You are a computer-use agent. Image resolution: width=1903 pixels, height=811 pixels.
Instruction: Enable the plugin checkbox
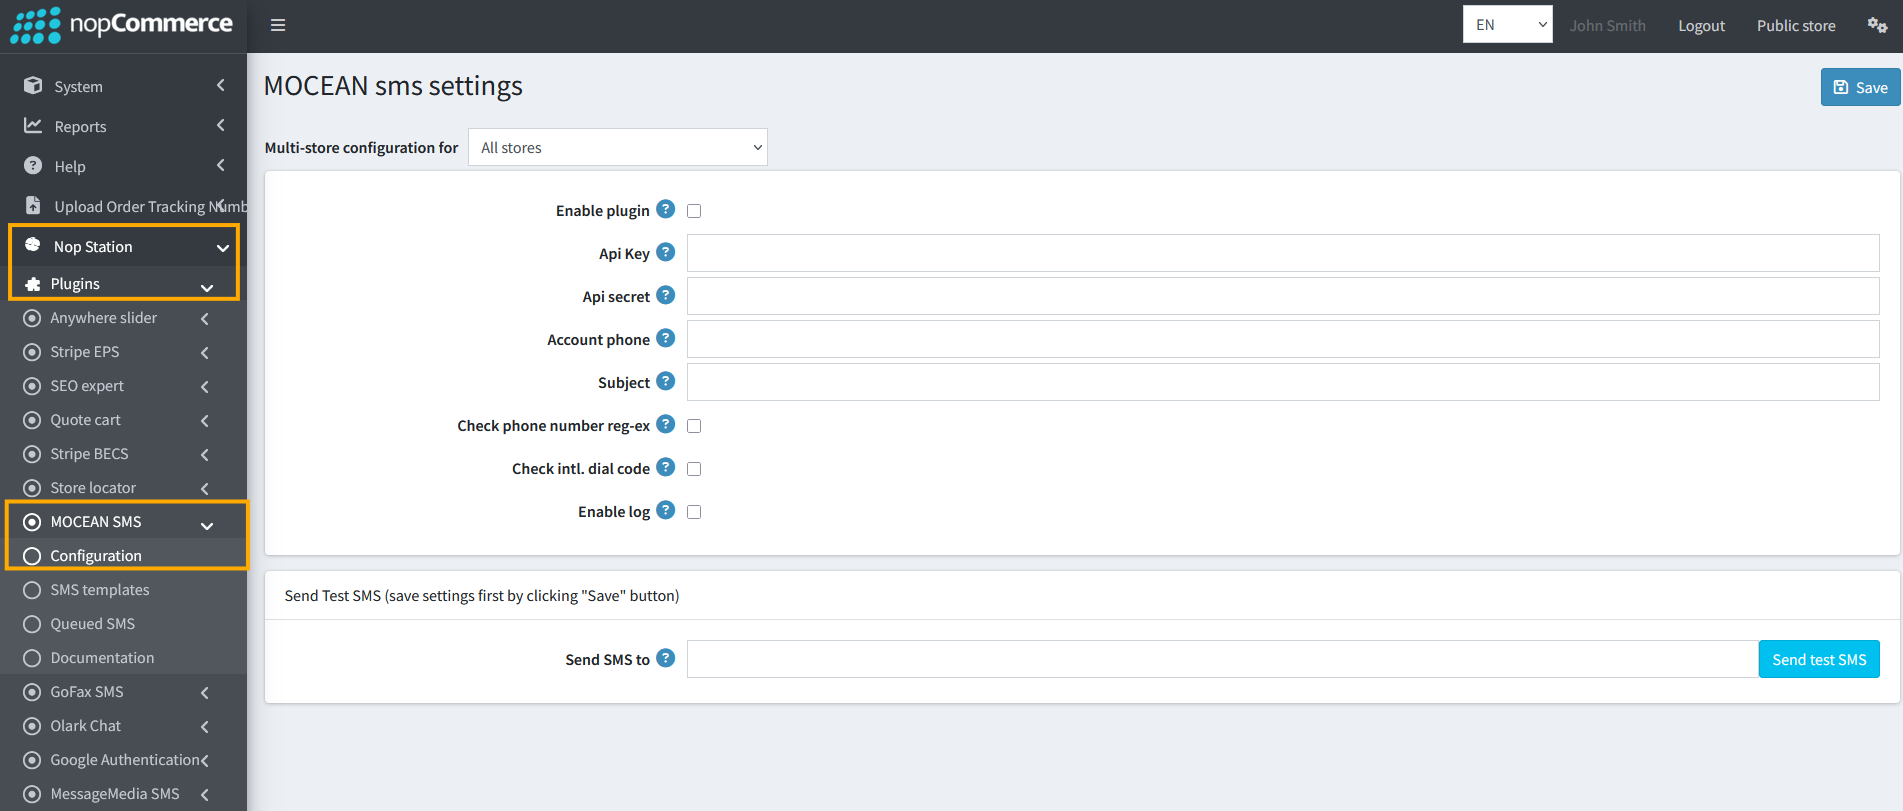coord(694,211)
